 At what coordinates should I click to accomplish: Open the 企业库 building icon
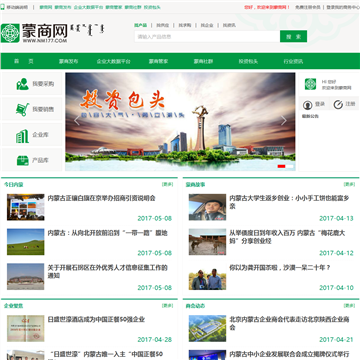[x=22, y=136]
